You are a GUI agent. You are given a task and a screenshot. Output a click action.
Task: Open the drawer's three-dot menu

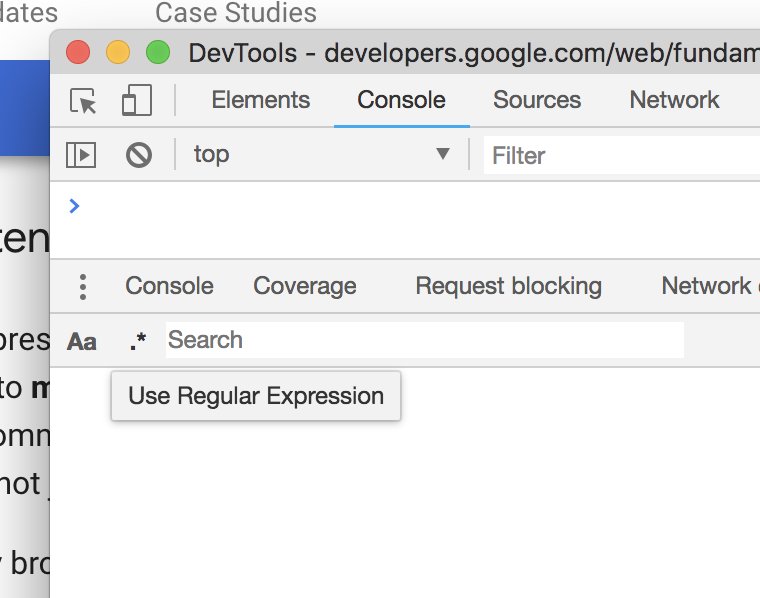click(x=83, y=287)
